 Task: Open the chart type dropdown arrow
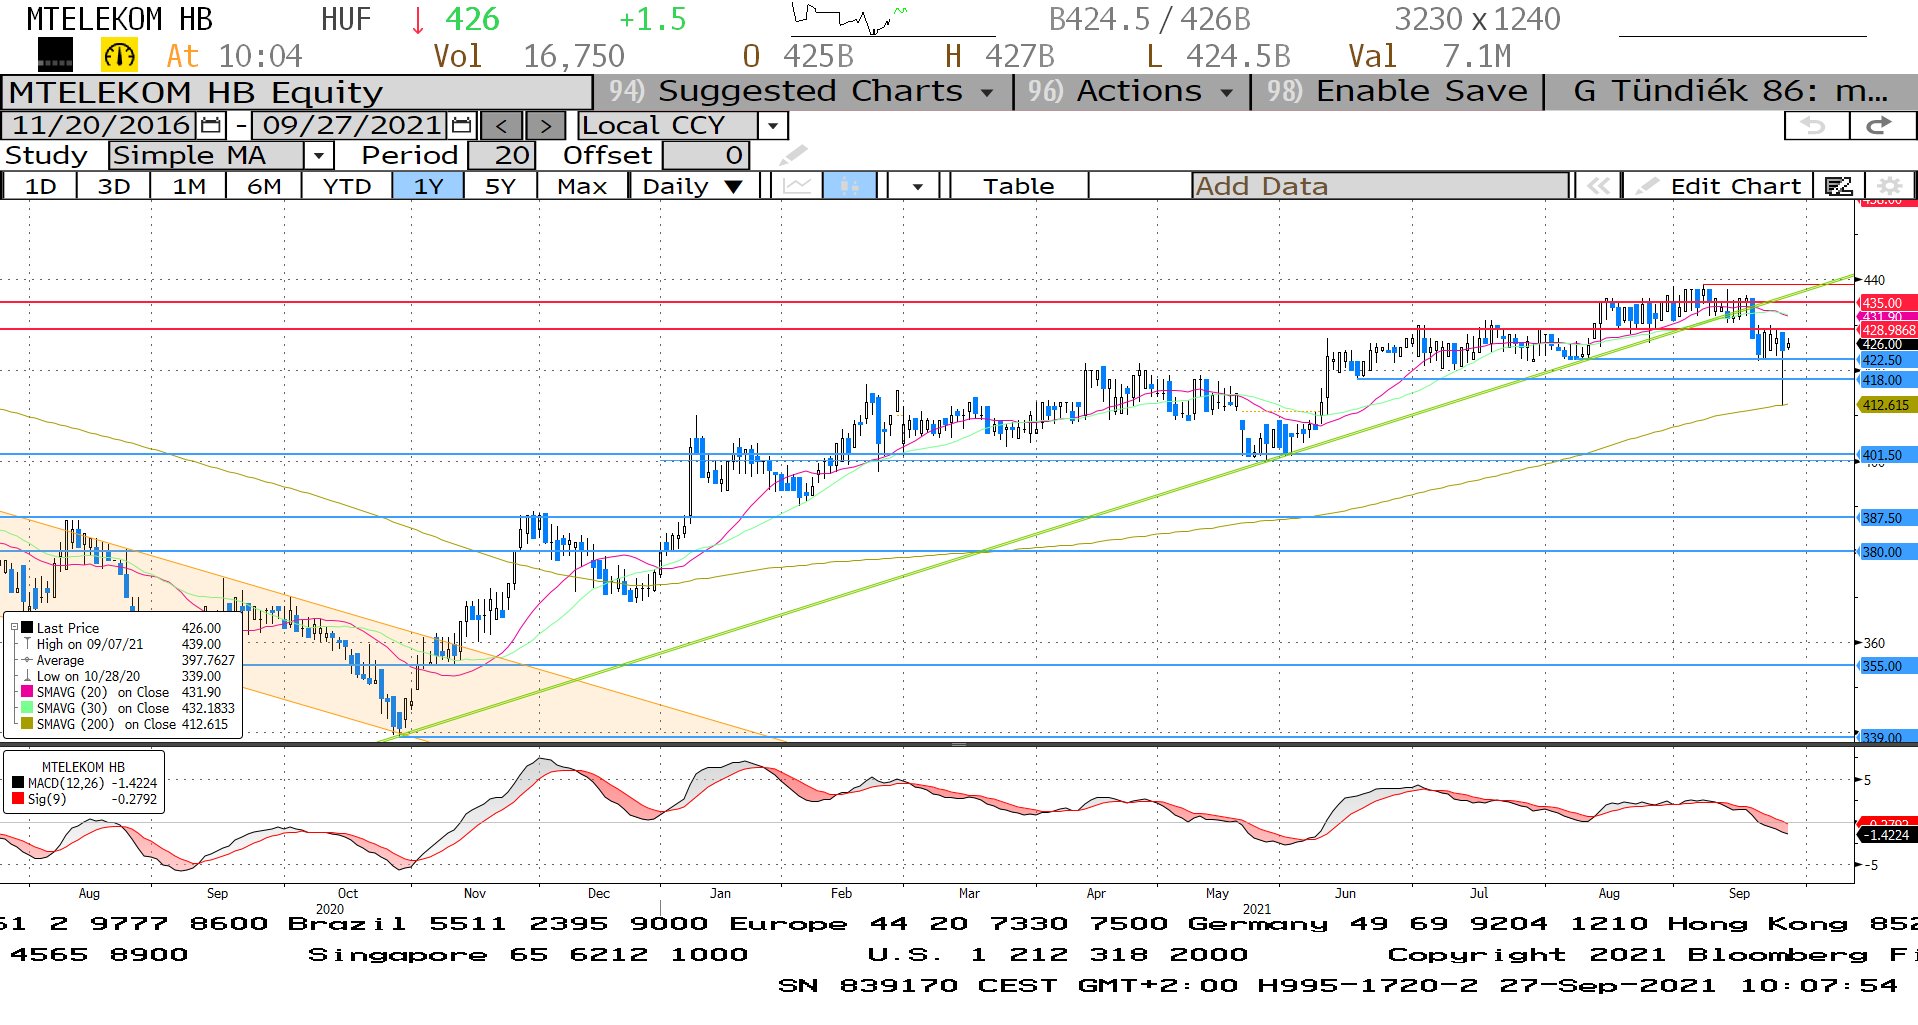(917, 186)
